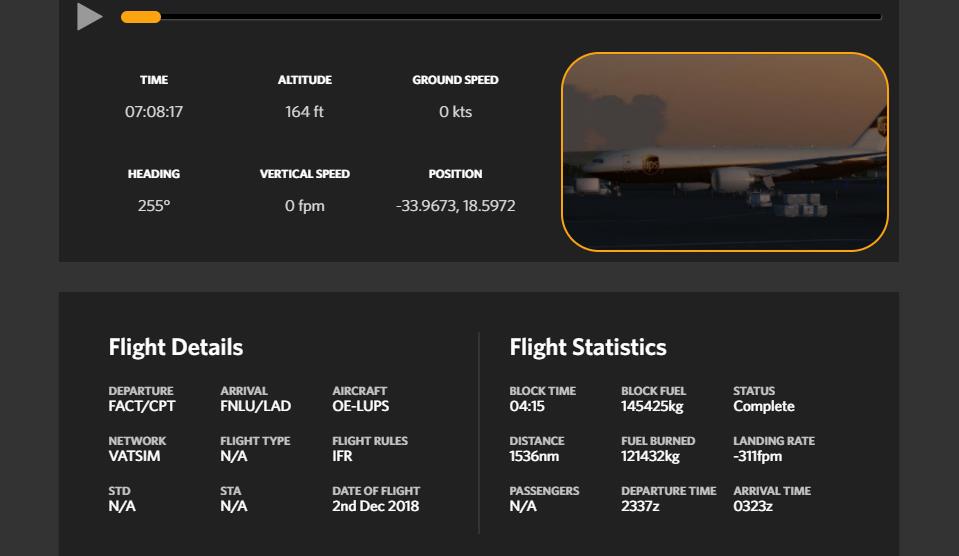
Task: Click the 07:08:17 time value
Action: pos(154,112)
